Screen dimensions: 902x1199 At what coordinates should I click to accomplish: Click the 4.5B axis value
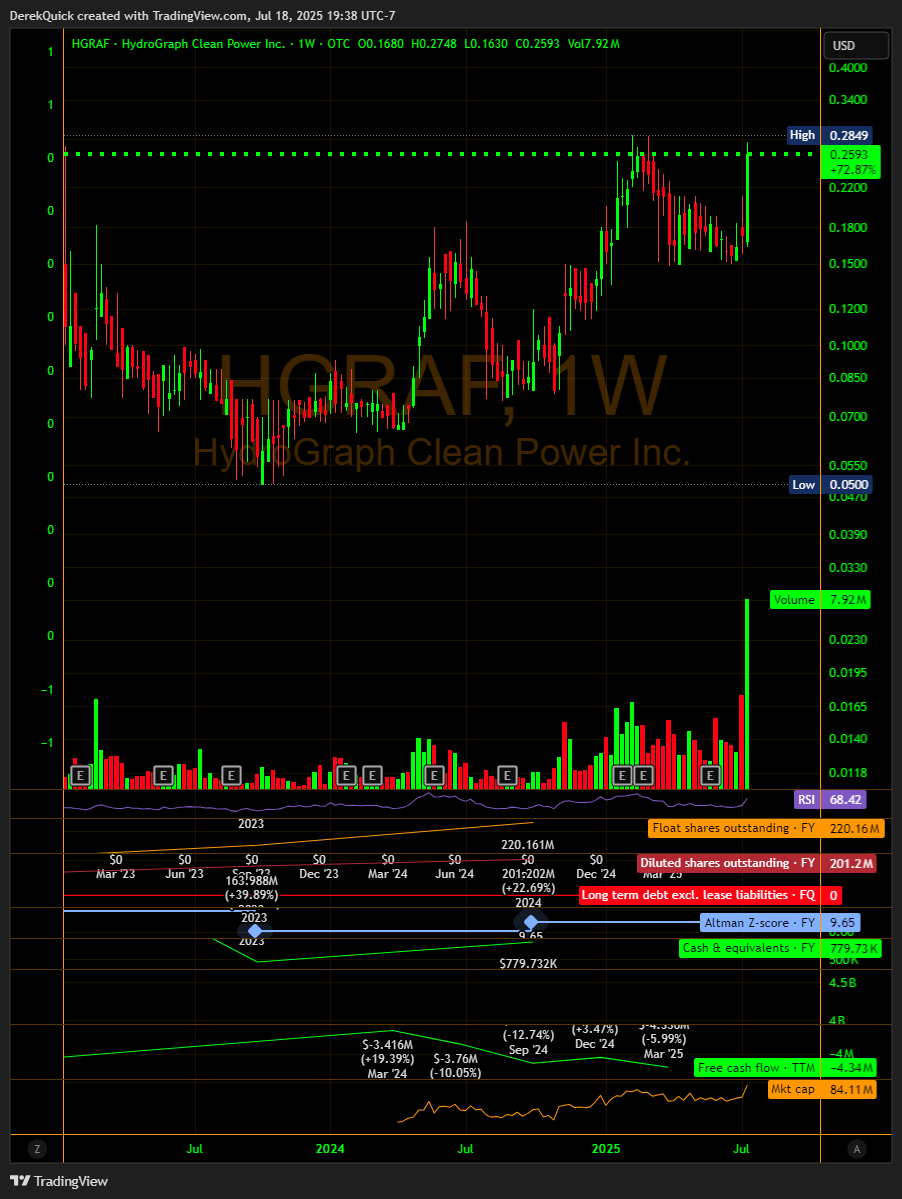coord(842,983)
